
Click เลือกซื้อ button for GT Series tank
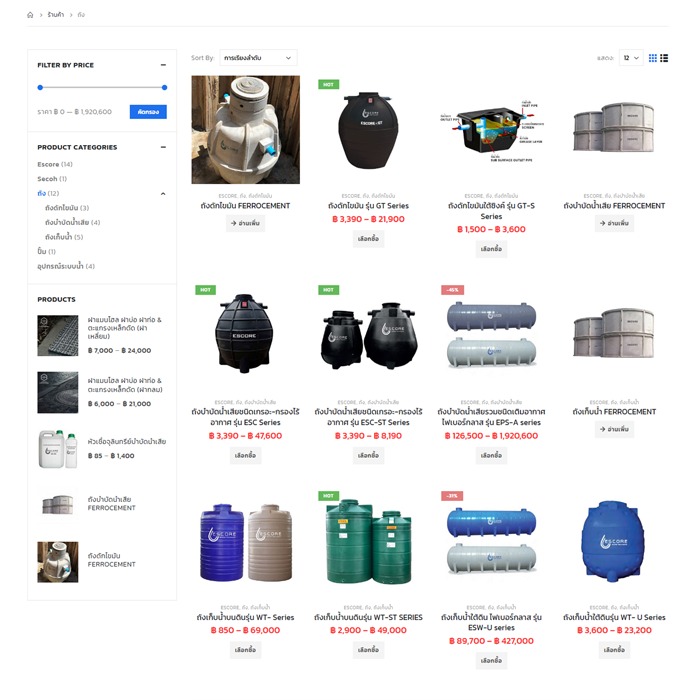point(368,239)
